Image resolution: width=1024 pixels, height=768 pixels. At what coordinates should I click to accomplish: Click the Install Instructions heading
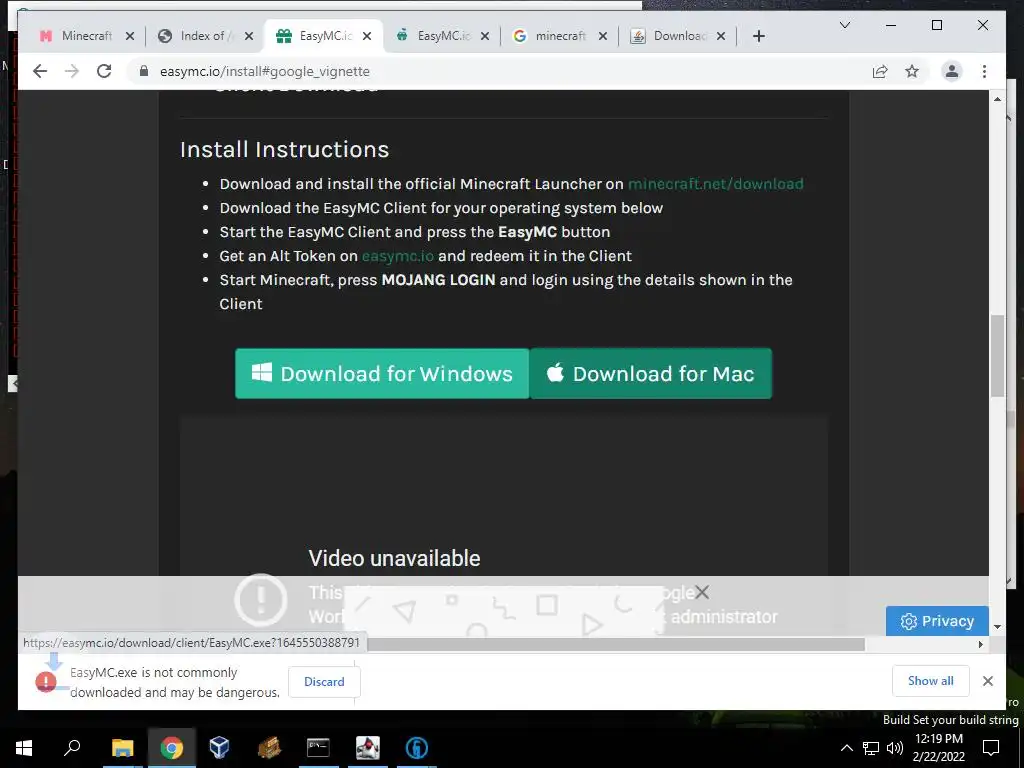[x=285, y=150]
